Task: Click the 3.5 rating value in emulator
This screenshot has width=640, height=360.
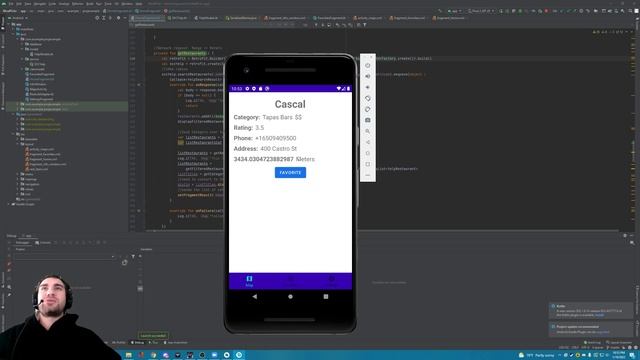Action: 260,128
